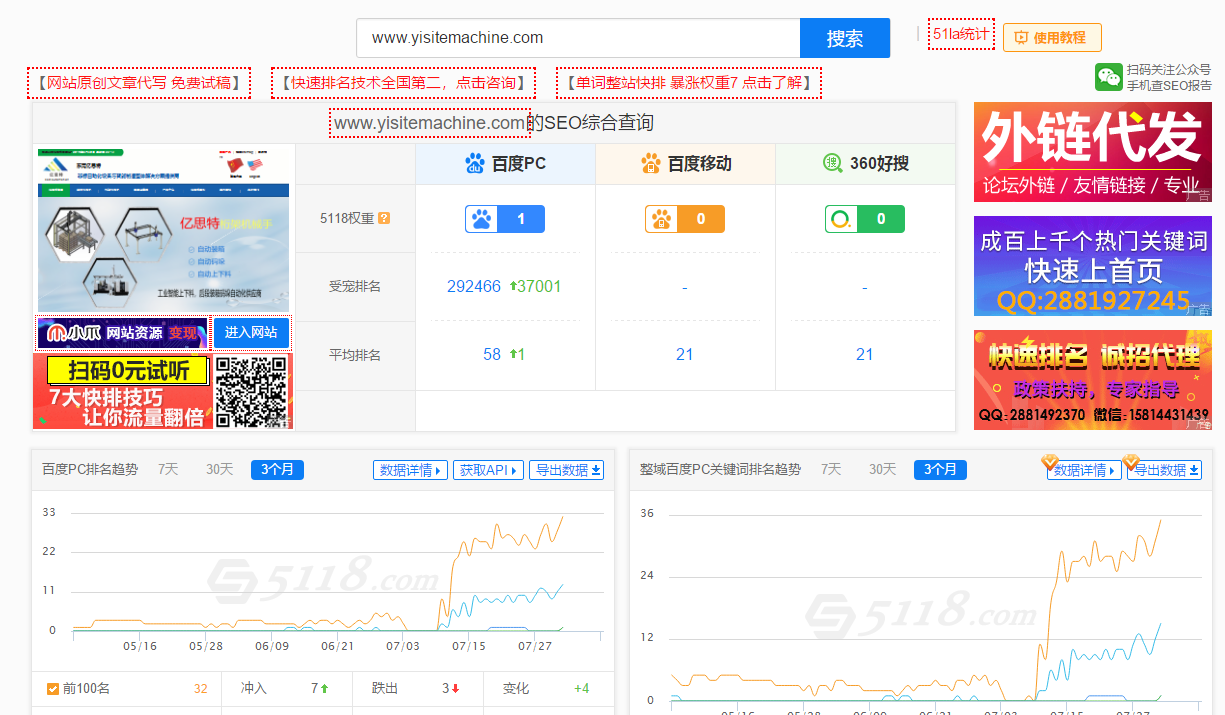Click the 百度PC 平均排名 value 58
The image size is (1225, 715).
coord(492,354)
